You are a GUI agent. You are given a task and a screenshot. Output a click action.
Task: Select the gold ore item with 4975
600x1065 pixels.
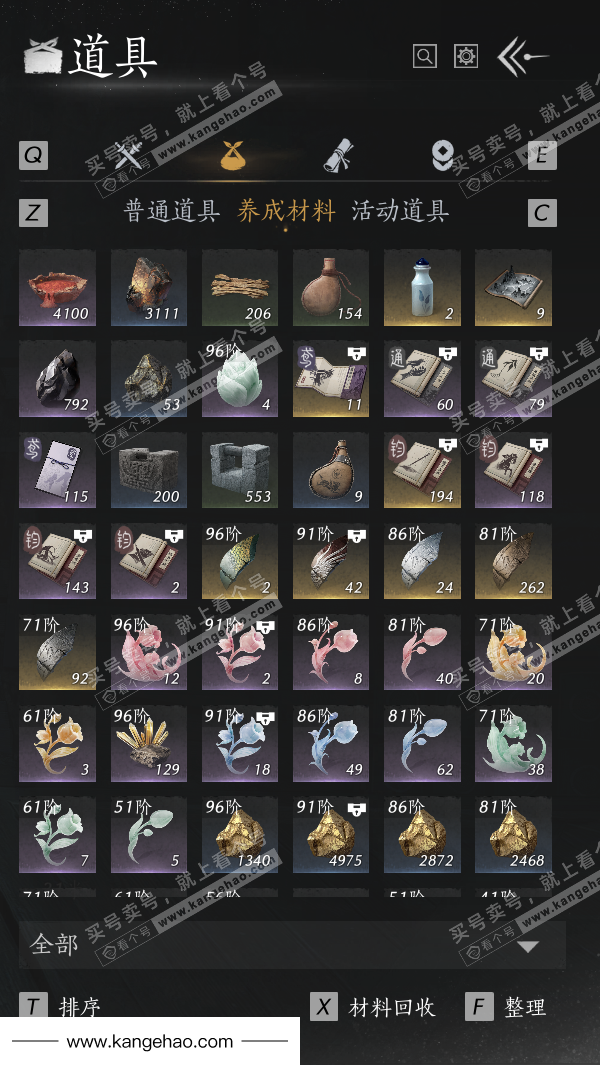coord(331,835)
